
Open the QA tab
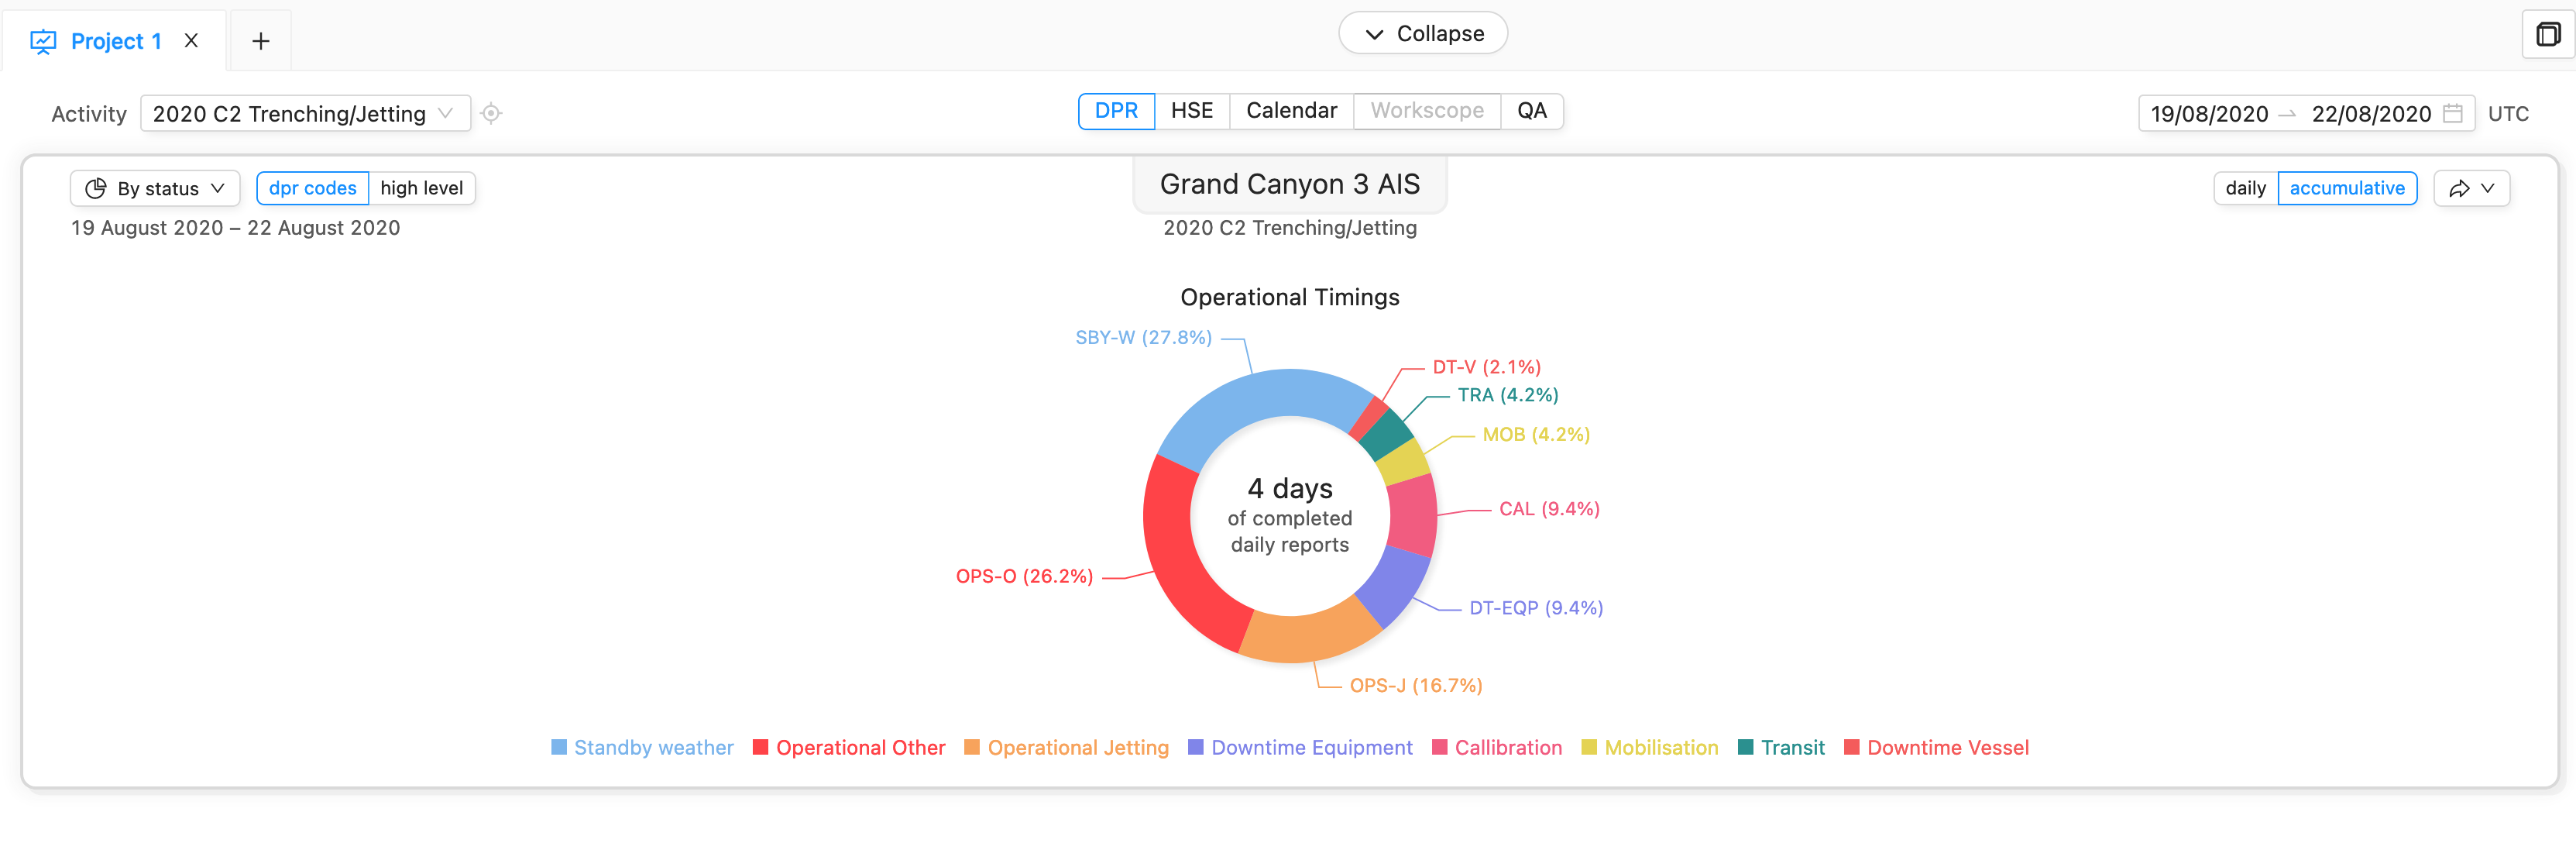[x=1531, y=111]
